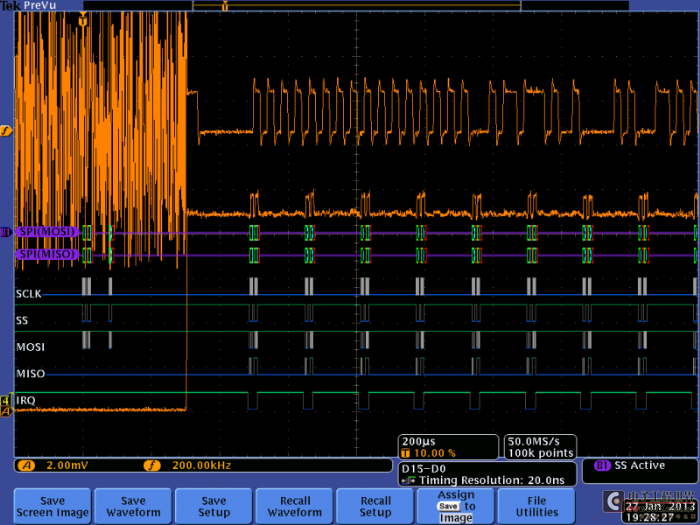Select the B1 bus indicator icon
Screen dimensions: 700x525
[5, 232]
